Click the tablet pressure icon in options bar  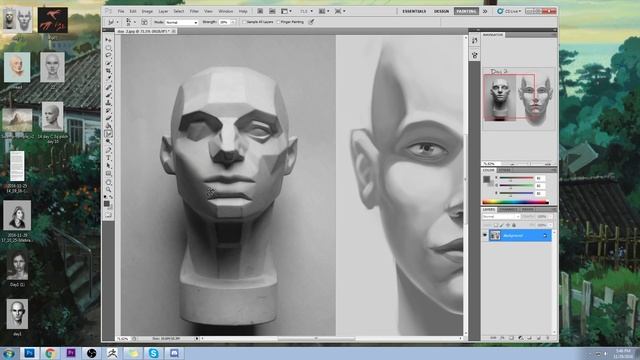(x=311, y=22)
